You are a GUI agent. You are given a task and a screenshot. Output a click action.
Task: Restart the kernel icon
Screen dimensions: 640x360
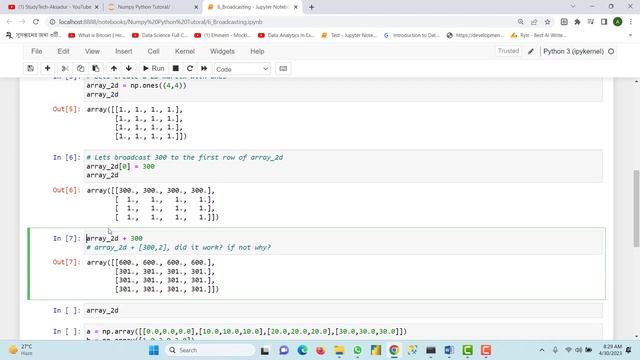(x=190, y=69)
